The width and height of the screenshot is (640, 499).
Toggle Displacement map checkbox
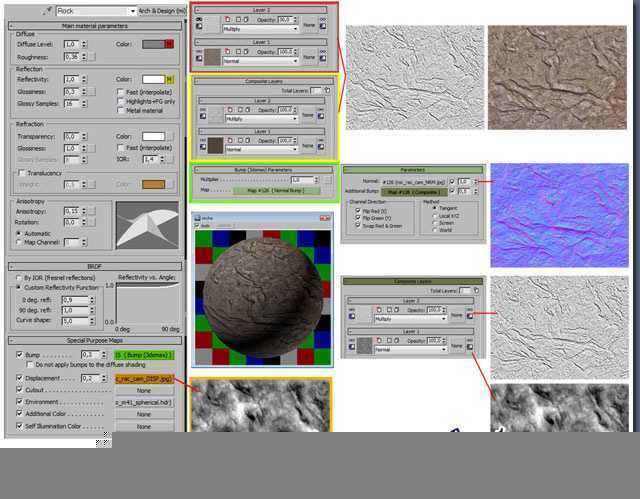[x=19, y=378]
